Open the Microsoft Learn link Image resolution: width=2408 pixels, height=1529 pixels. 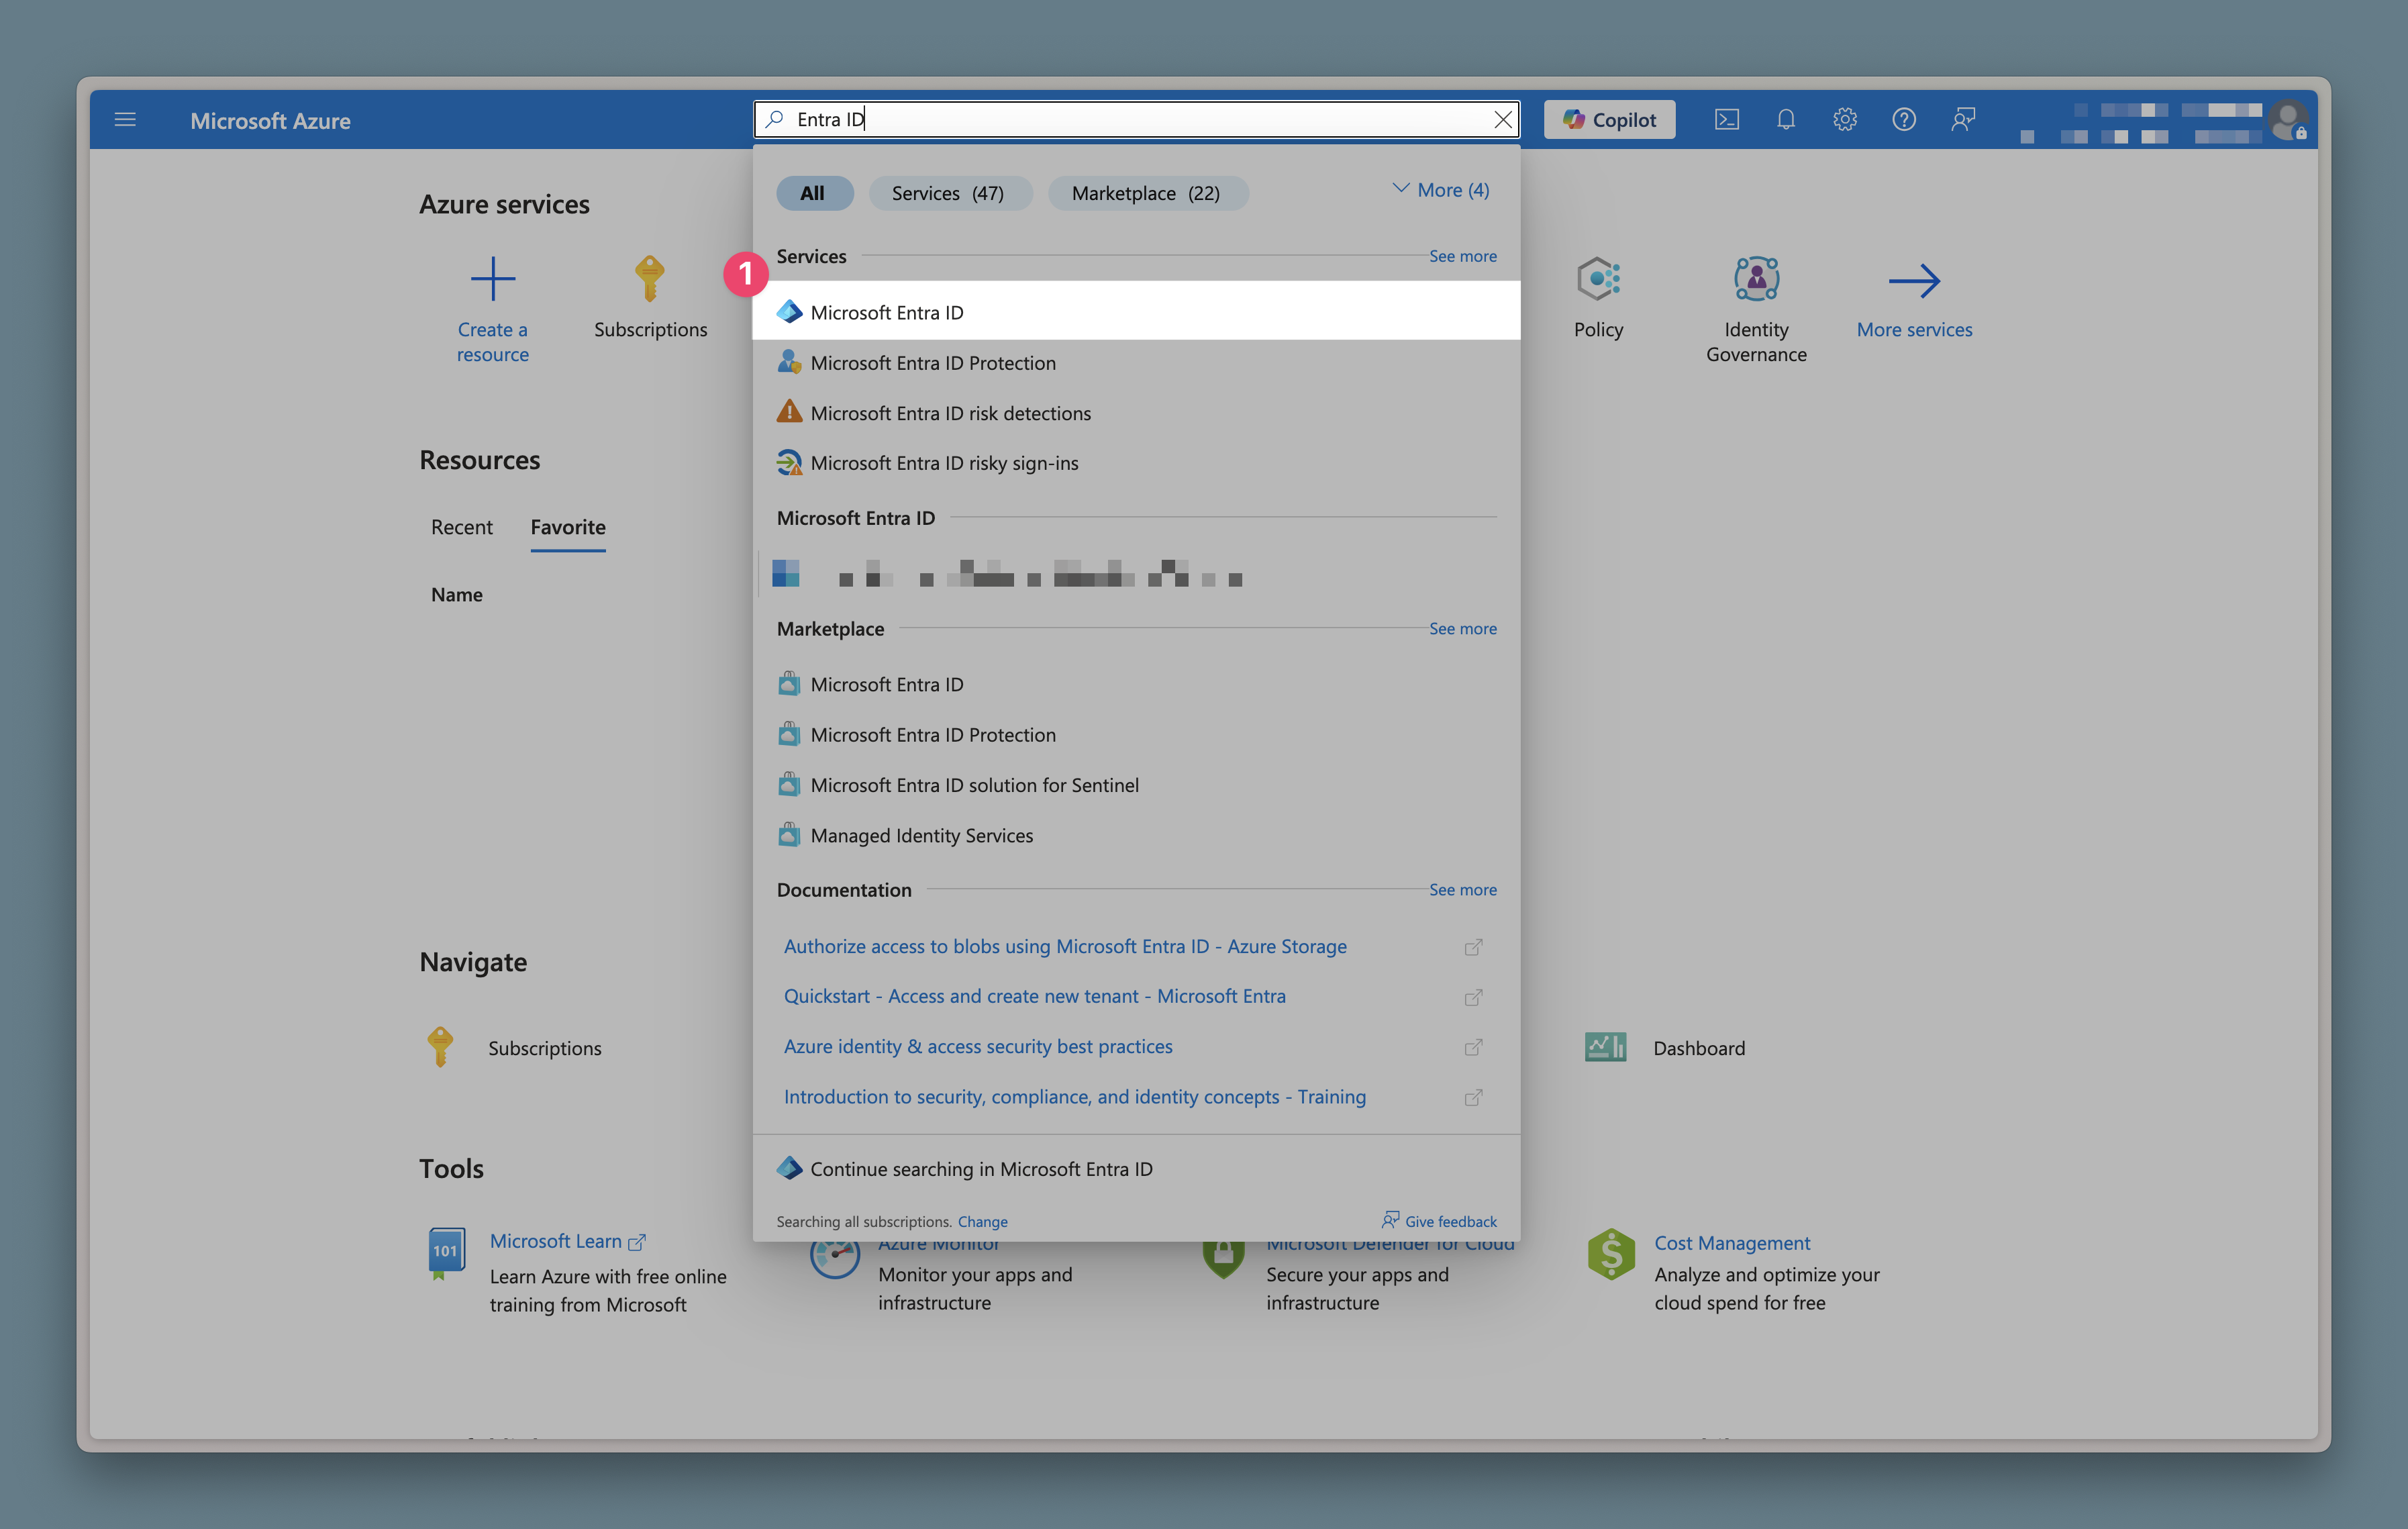[567, 1241]
